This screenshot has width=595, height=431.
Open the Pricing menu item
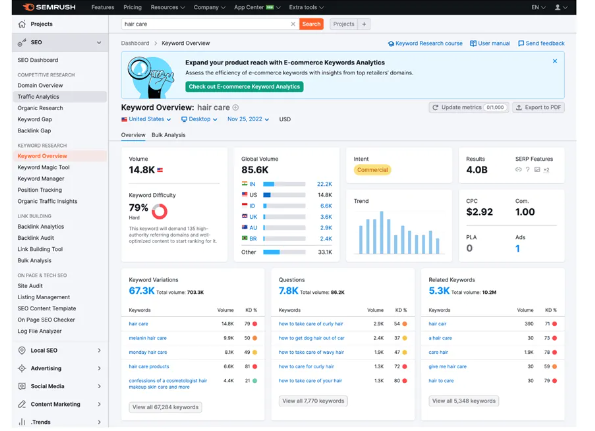point(132,7)
